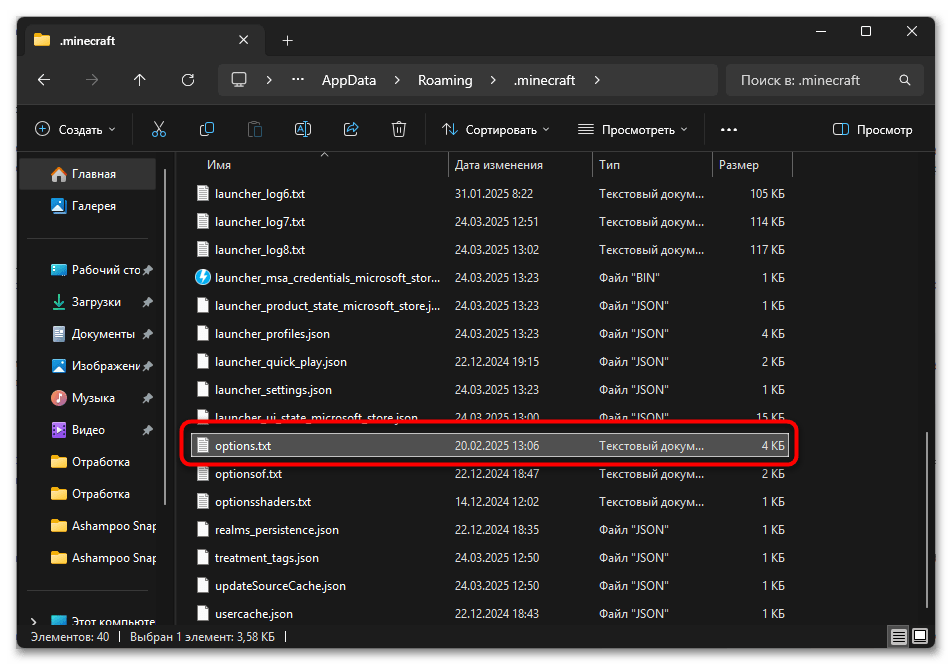Select launcher_log8.txt in the list

[x=490, y=250]
